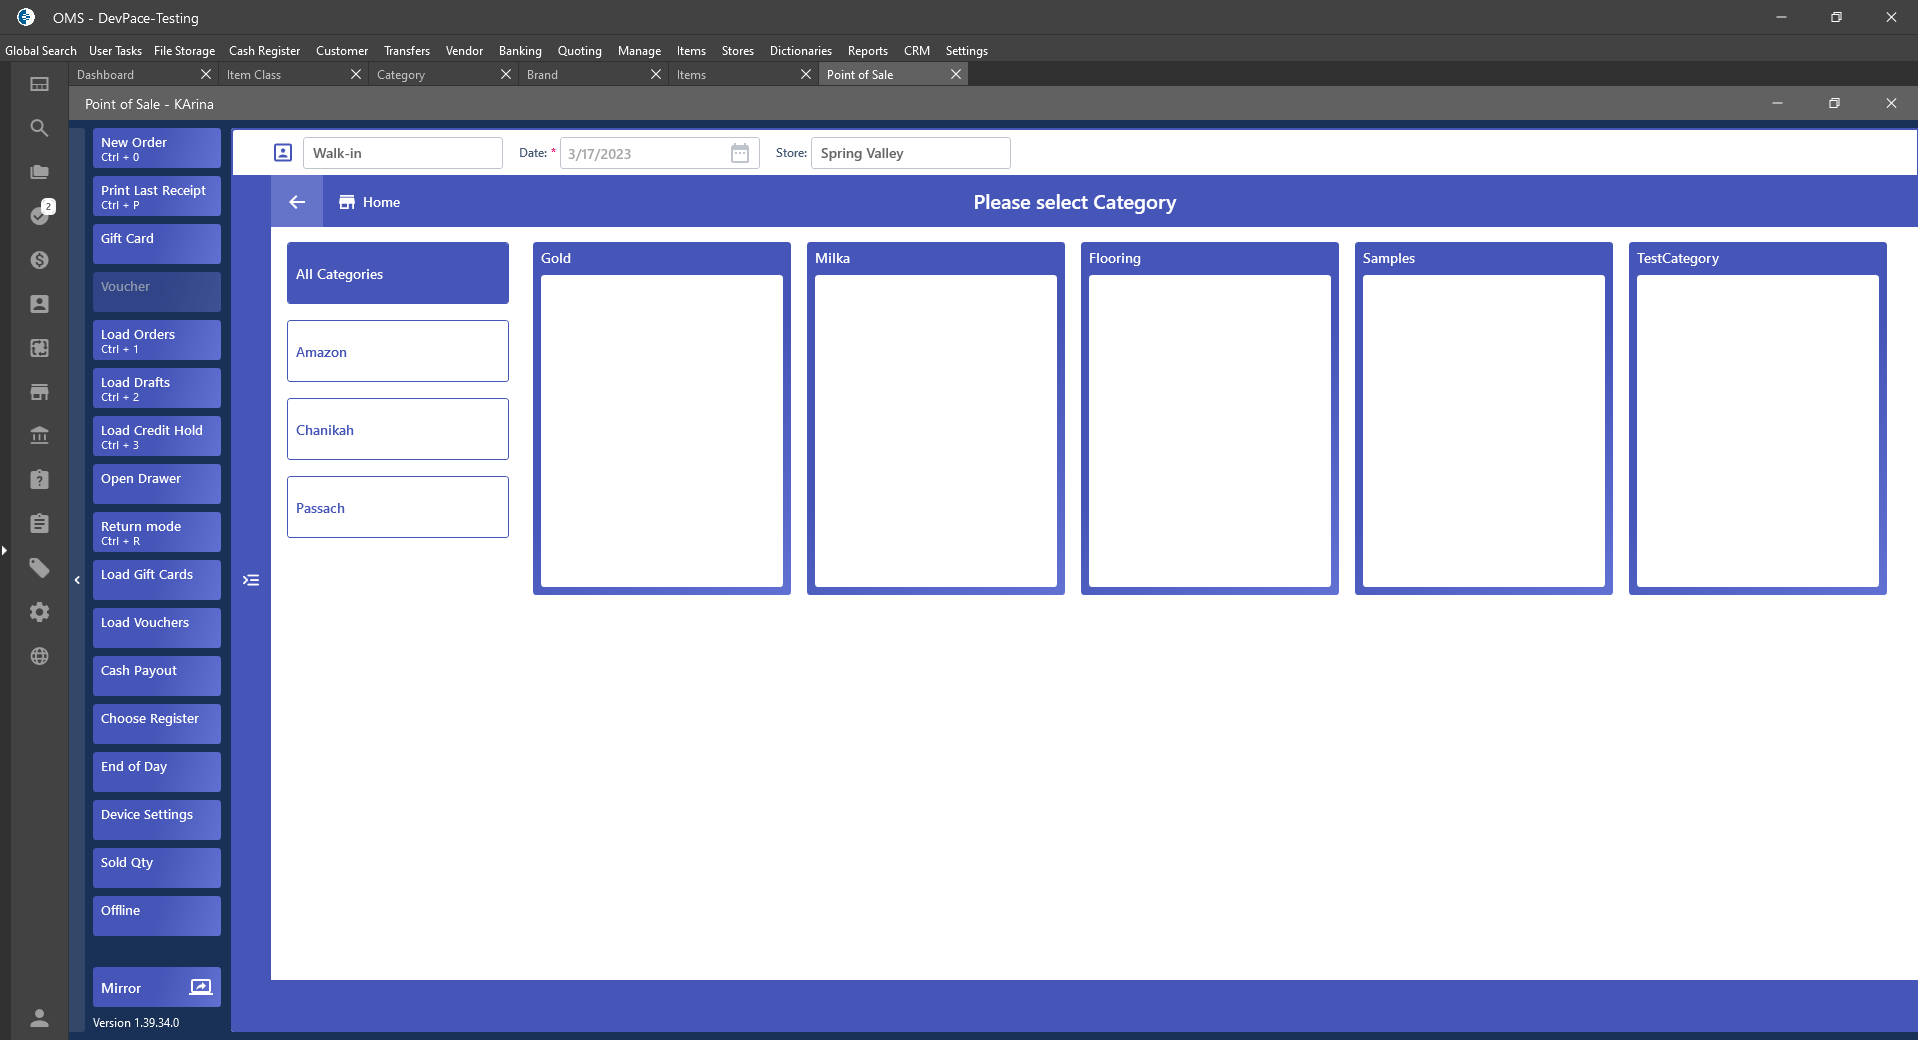
Task: Close the Category tab
Action: pyautogui.click(x=506, y=74)
